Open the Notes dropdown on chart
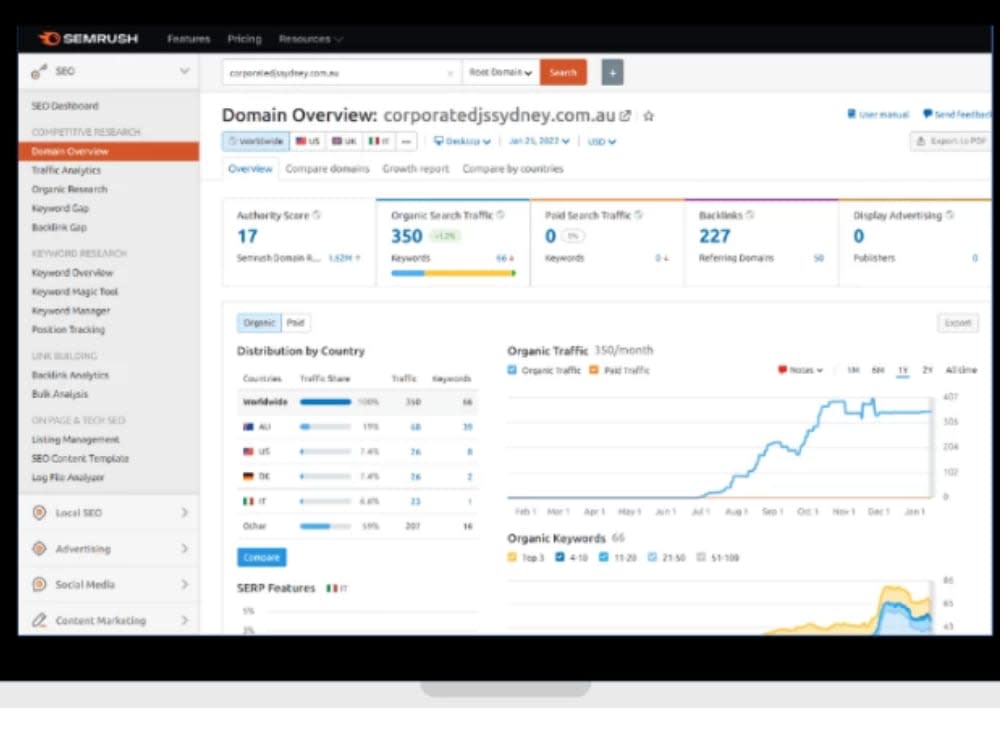The image size is (1000, 750). coord(800,370)
